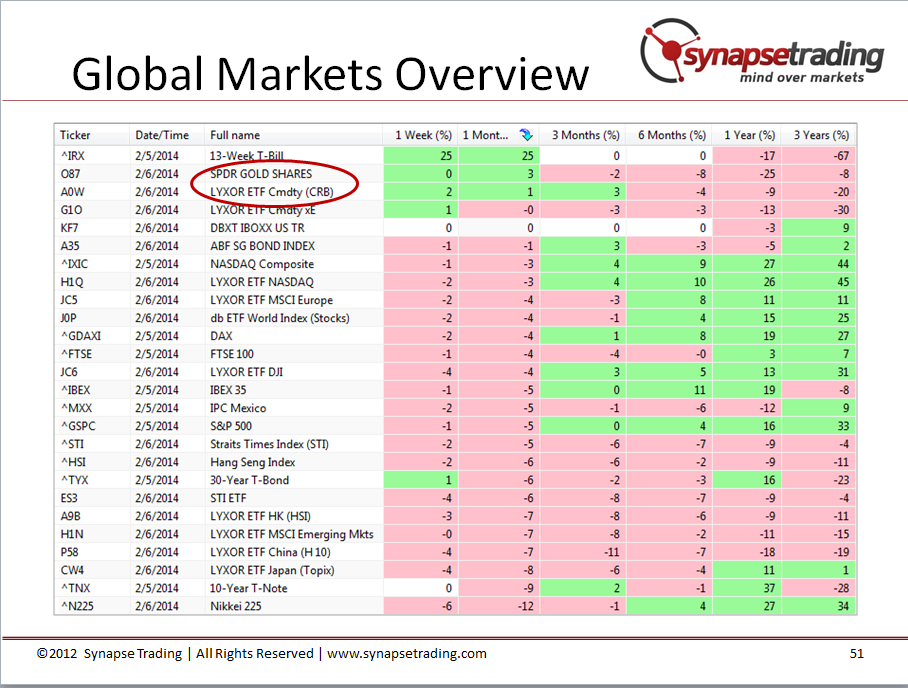The height and width of the screenshot is (688, 908).
Task: Sort by the 1 Week (%) column header
Action: pos(420,135)
